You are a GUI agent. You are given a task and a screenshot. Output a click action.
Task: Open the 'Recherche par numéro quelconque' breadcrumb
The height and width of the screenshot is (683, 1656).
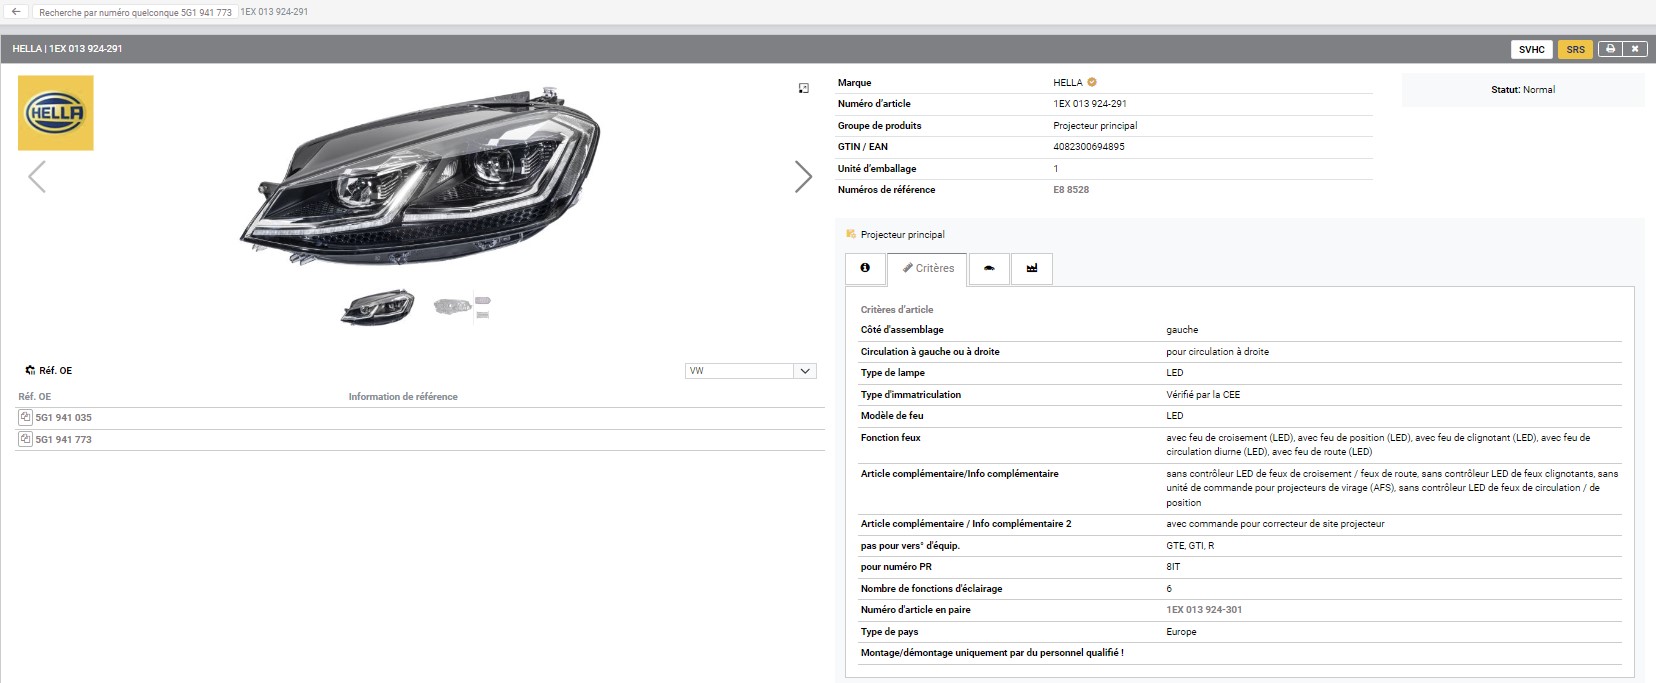[x=135, y=12]
